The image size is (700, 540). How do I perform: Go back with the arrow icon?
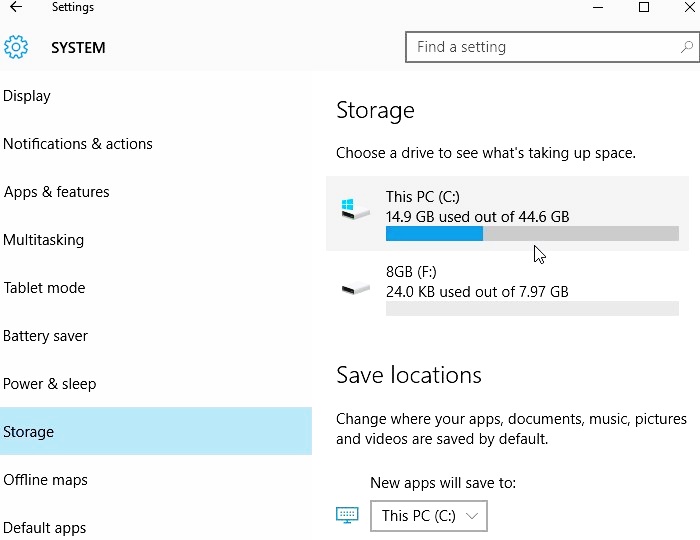click(x=16, y=7)
